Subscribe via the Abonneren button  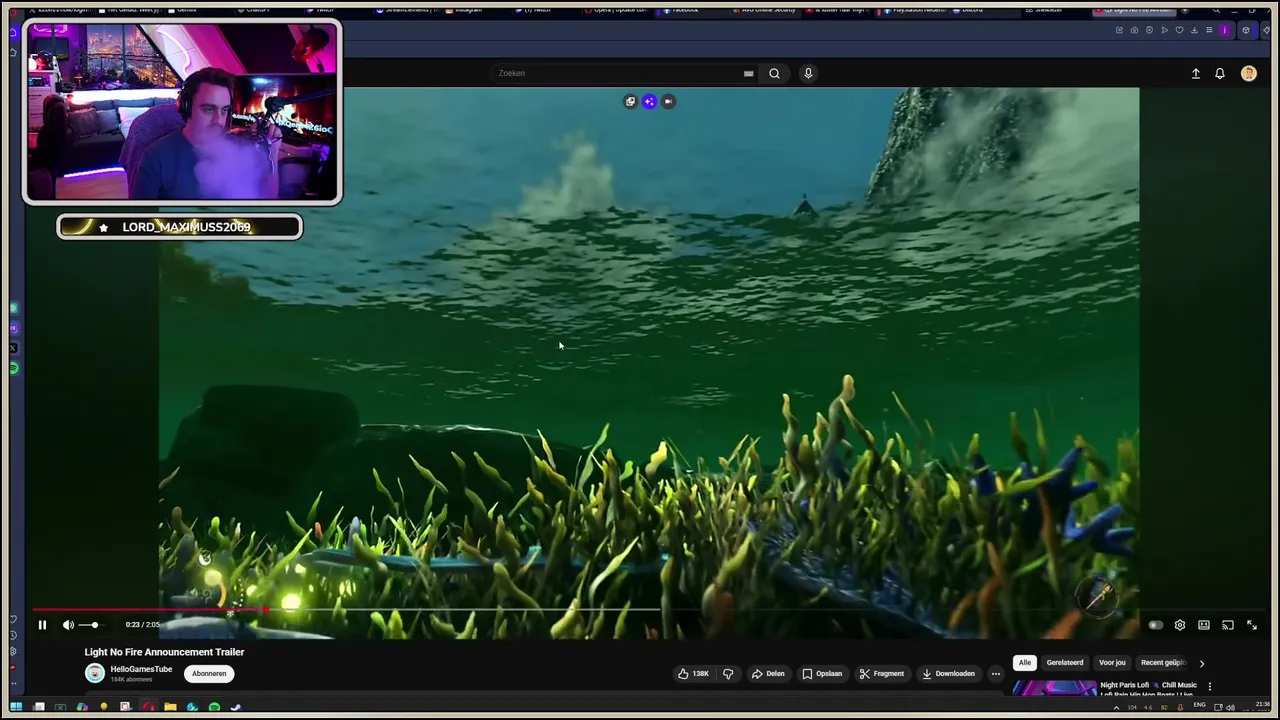(x=209, y=673)
